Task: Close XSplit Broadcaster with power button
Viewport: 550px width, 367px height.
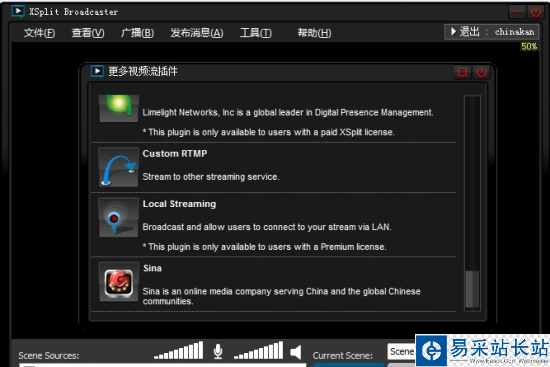Action: (x=535, y=12)
